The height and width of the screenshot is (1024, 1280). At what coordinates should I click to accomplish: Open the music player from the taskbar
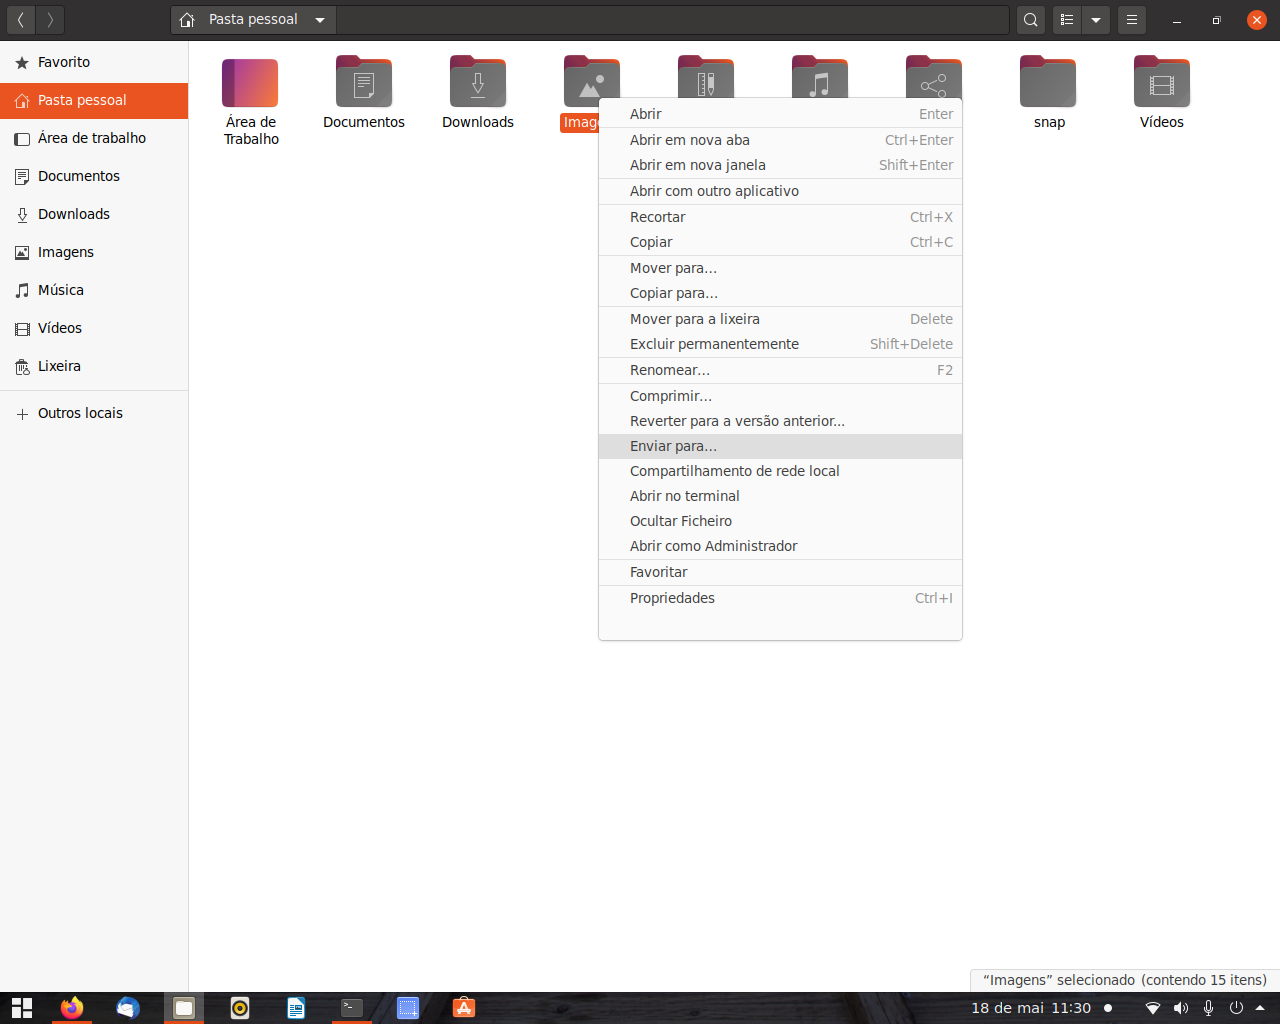[240, 1008]
